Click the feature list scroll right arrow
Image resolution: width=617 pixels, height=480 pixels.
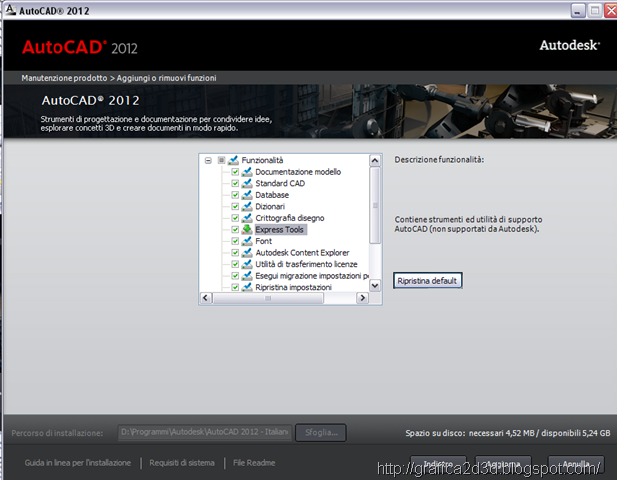point(362,298)
